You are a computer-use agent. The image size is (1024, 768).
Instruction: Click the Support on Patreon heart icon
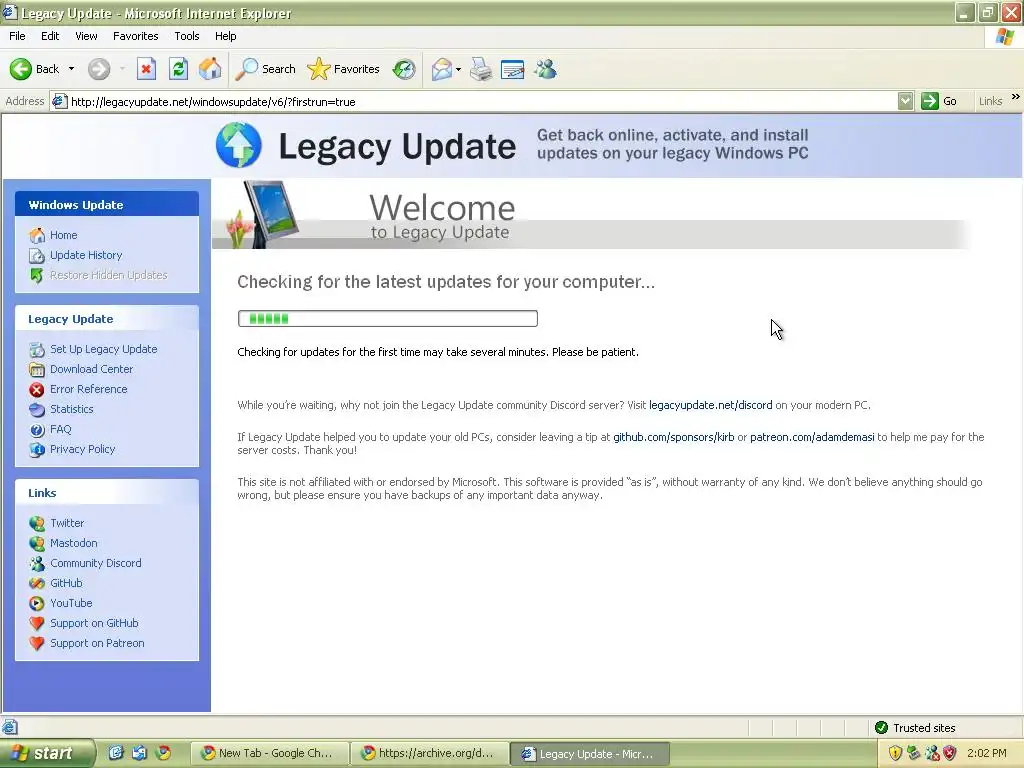tap(37, 643)
